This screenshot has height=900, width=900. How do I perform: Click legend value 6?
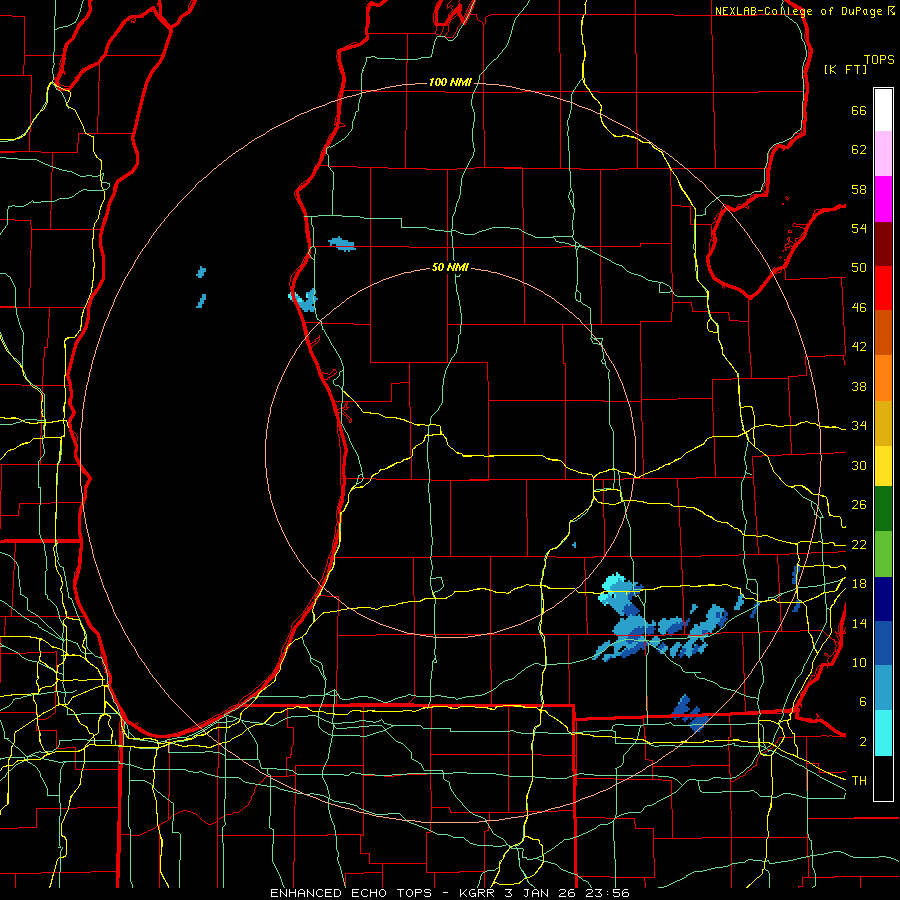click(x=863, y=702)
